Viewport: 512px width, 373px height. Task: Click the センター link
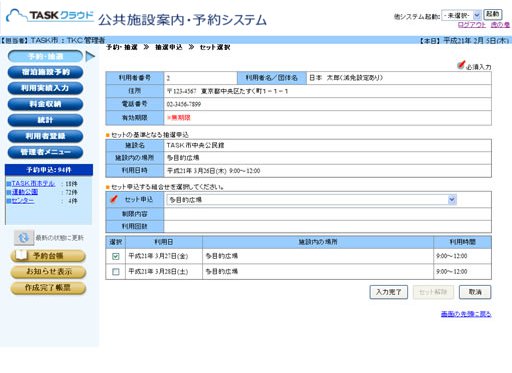(23, 201)
